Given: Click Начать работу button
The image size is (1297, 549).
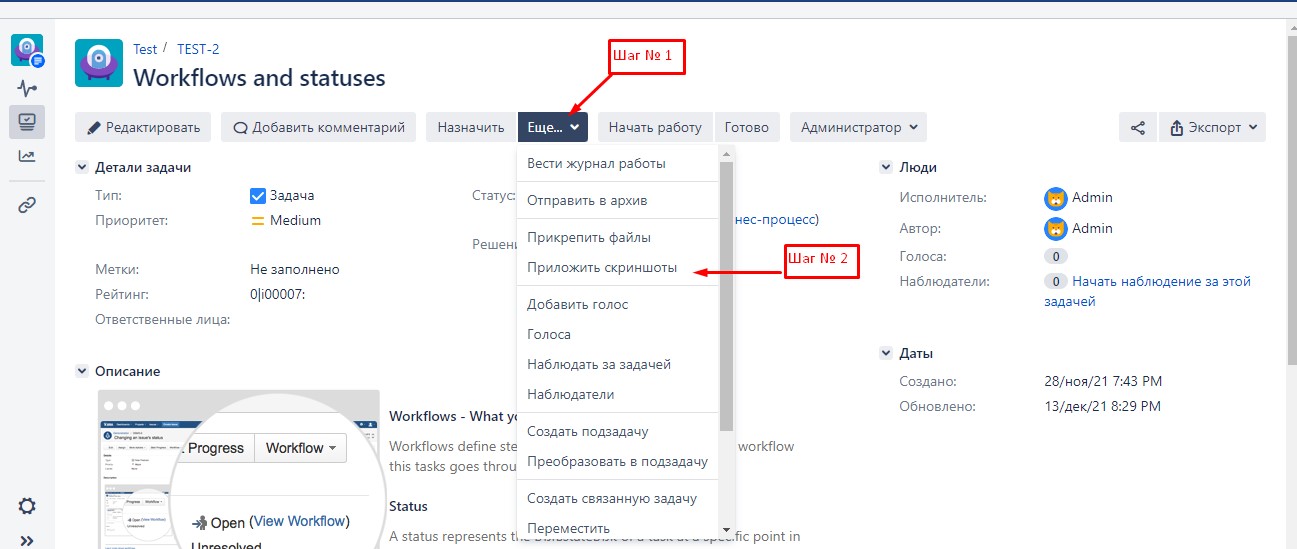Looking at the screenshot, I should coord(656,127).
